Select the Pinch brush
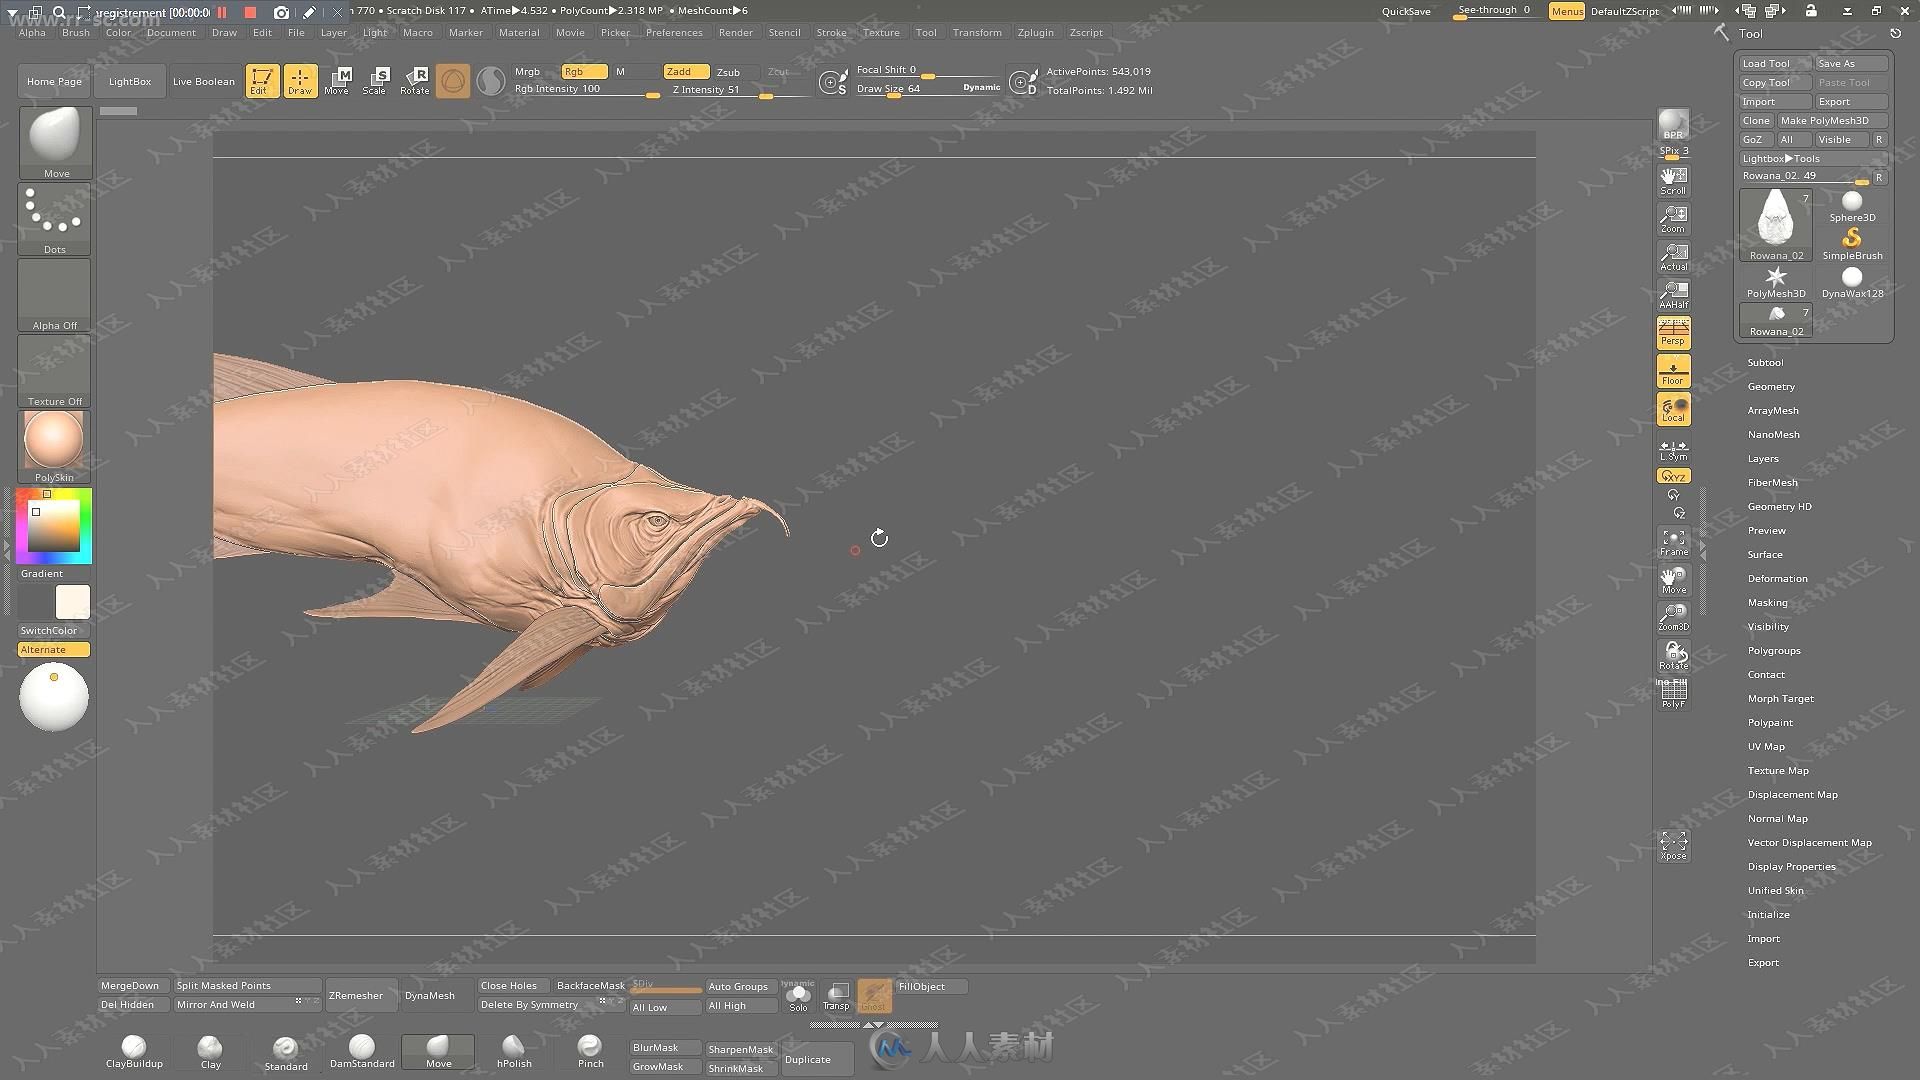Screen dimensions: 1920x1080 pos(589,1046)
